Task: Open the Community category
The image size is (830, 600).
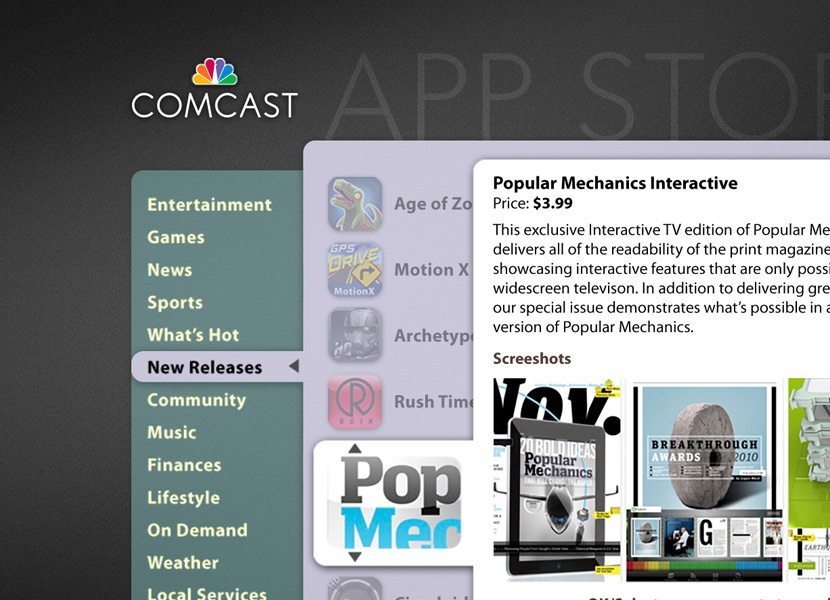Action: 196,400
